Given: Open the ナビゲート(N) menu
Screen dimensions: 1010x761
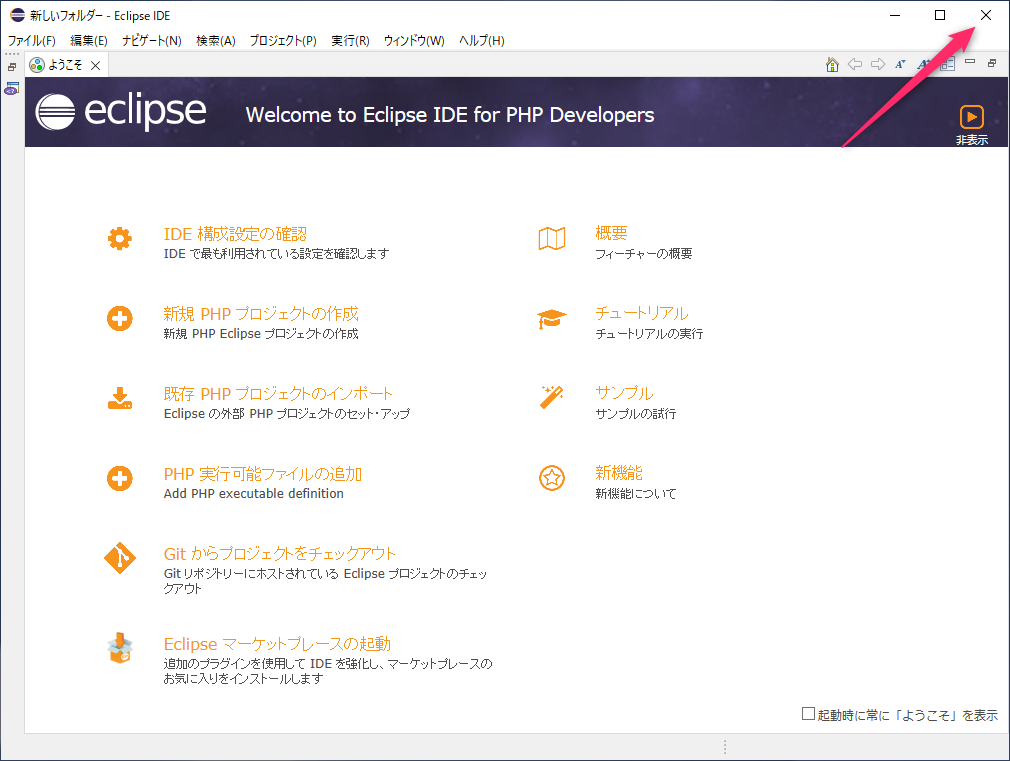Looking at the screenshot, I should (152, 41).
